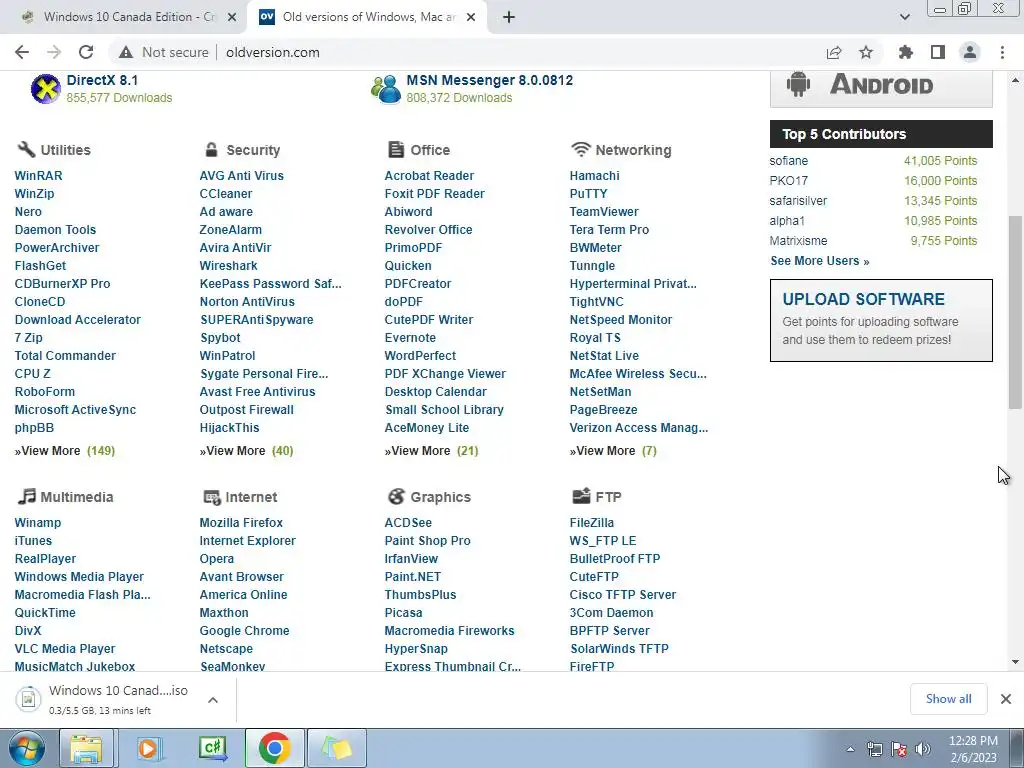Click the MSN Messenger people icon
The height and width of the screenshot is (768, 1024).
[x=385, y=89]
